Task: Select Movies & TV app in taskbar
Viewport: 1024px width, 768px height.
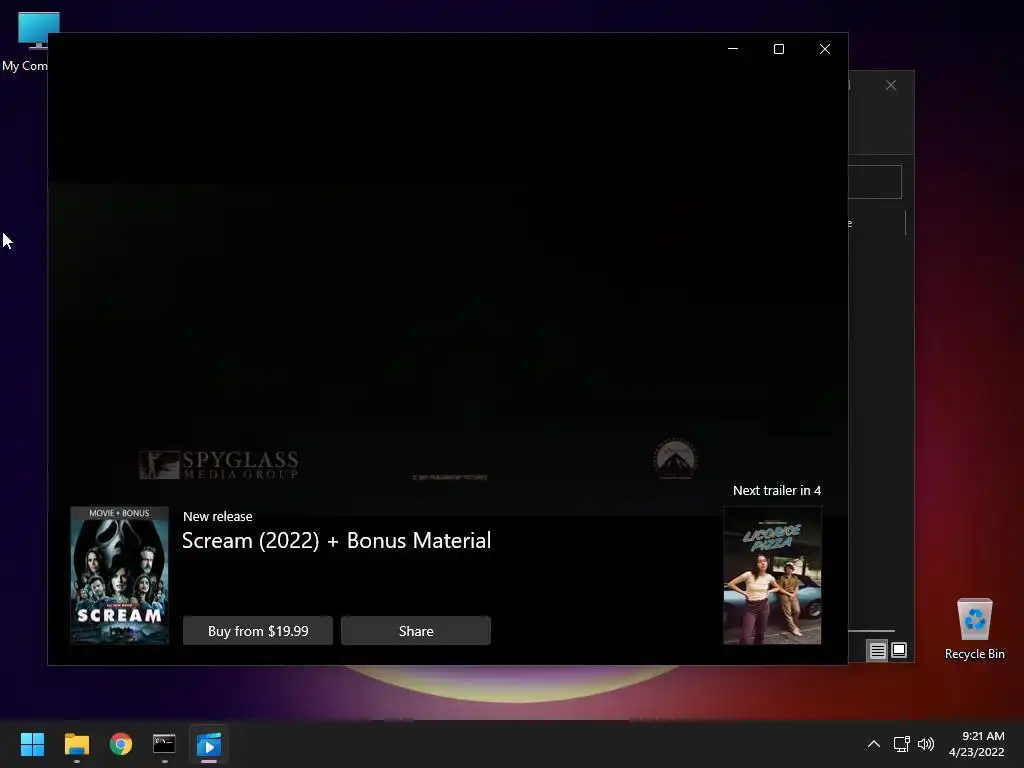Action: pos(209,744)
